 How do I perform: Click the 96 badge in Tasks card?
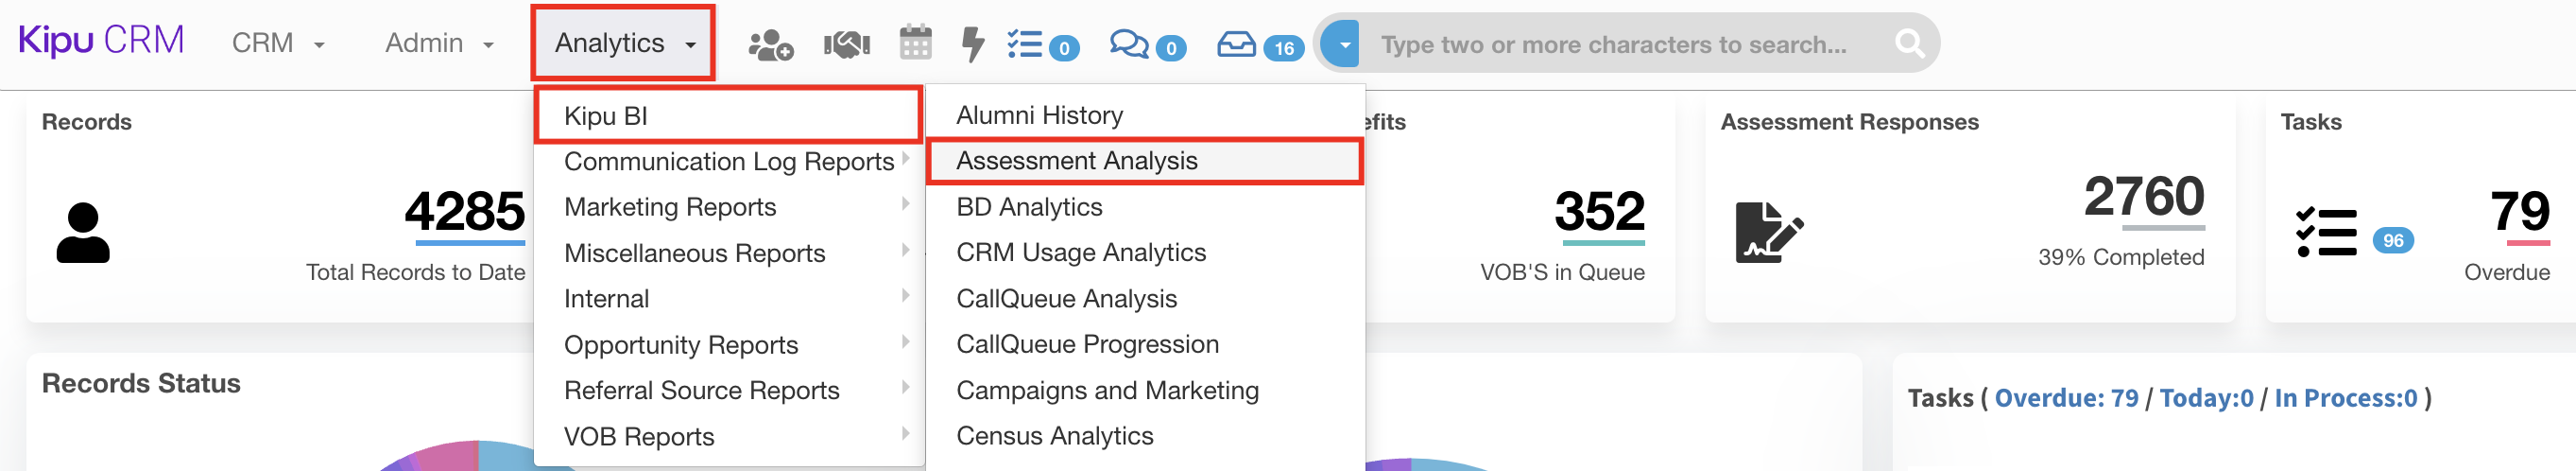click(x=2392, y=241)
